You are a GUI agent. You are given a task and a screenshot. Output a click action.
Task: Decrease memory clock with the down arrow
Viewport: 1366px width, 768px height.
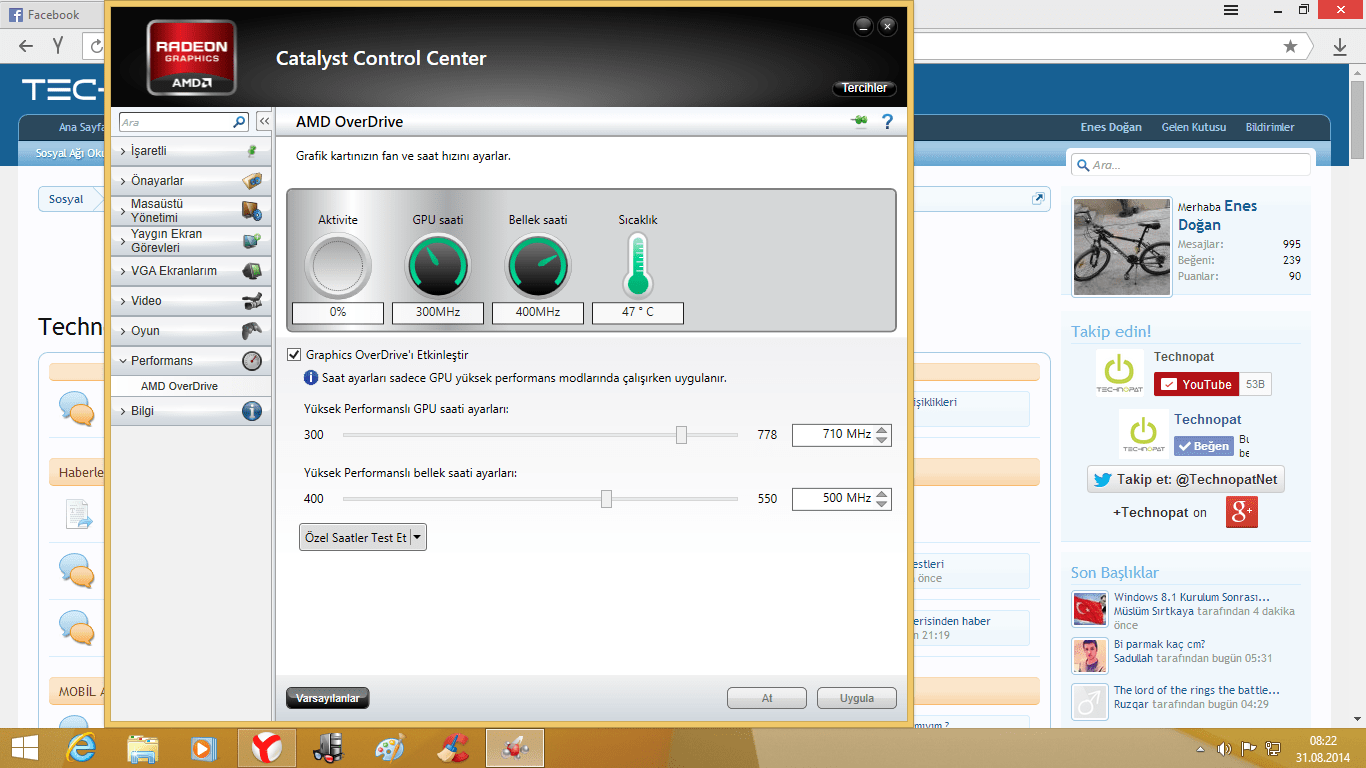click(881, 503)
